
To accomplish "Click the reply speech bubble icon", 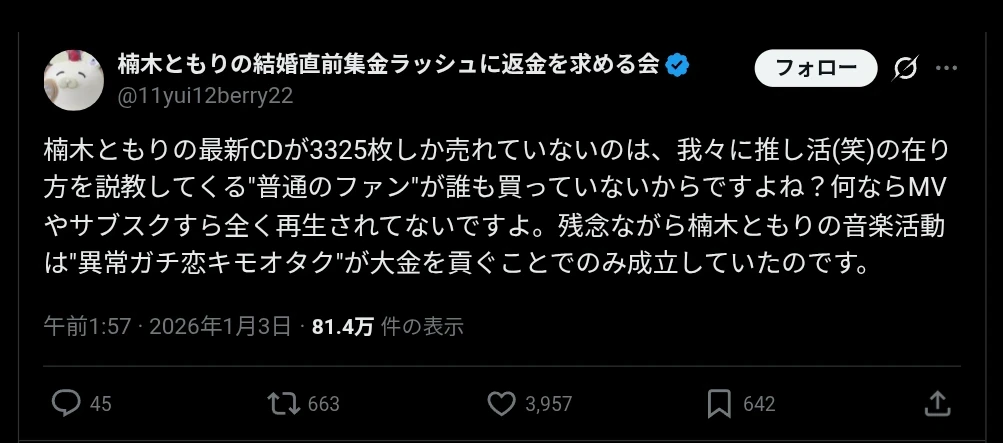I will tap(66, 403).
